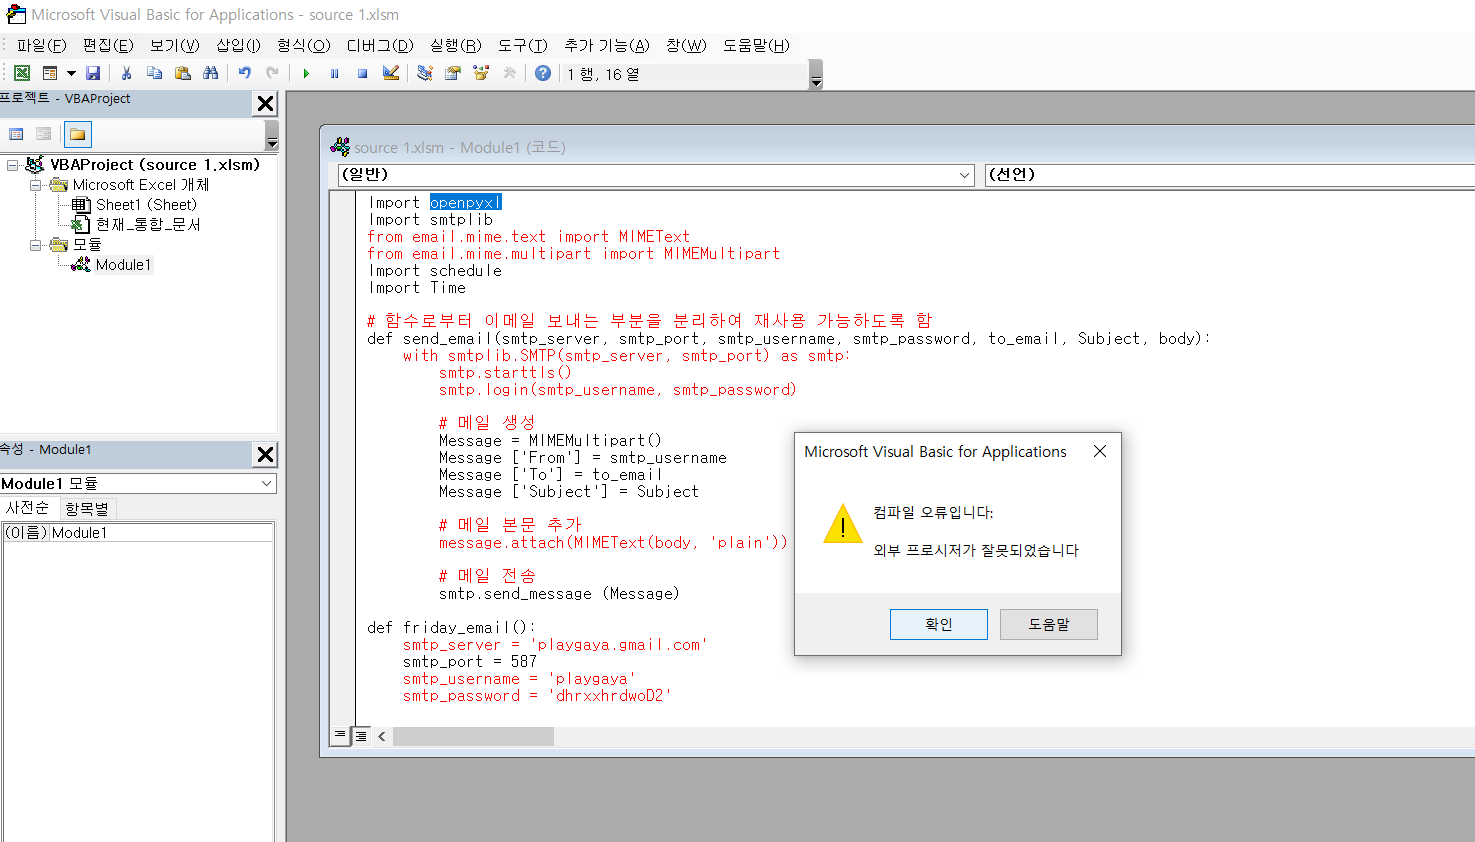Screen dimensions: 1475x842
Task: Click the Paste clipboard icon
Action: (x=182, y=73)
